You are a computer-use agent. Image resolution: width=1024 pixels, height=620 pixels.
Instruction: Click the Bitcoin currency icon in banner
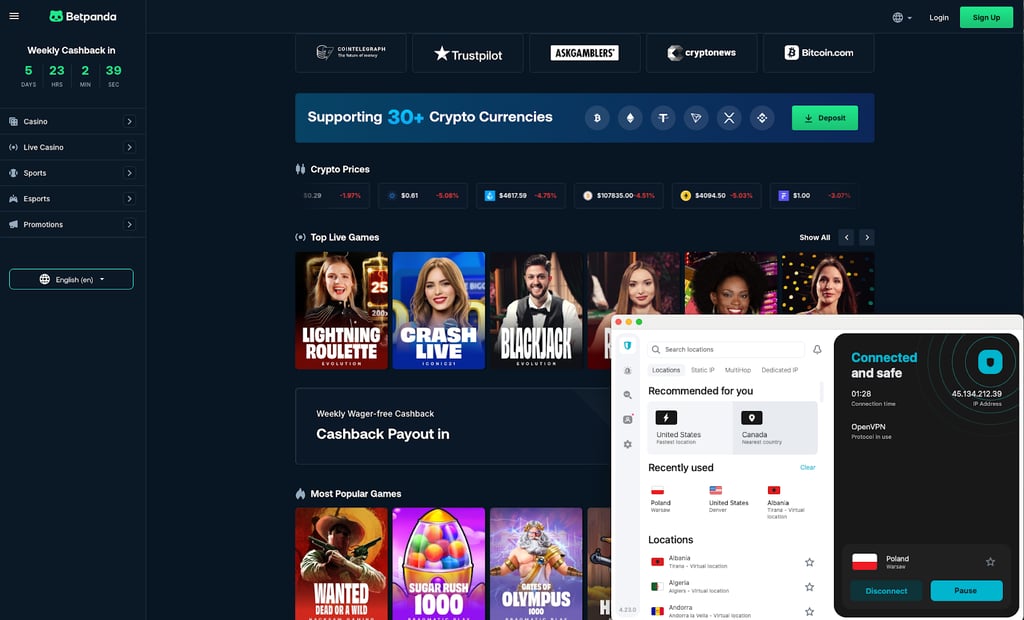pyautogui.click(x=597, y=118)
